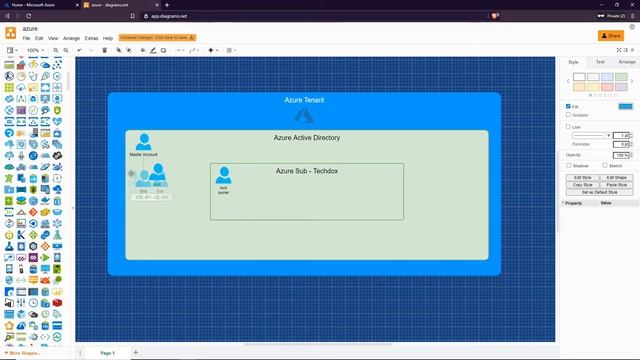Select the Page 1 tab
640x360 pixels.
pyautogui.click(x=108, y=353)
